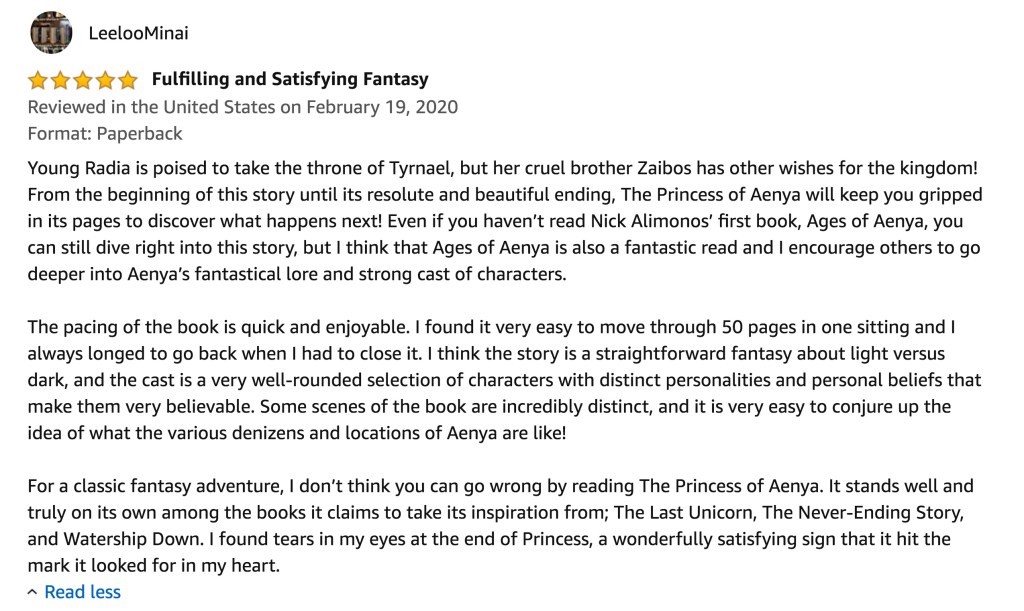The height and width of the screenshot is (611, 1024).
Task: Click the second gold rating star
Action: click(60, 80)
